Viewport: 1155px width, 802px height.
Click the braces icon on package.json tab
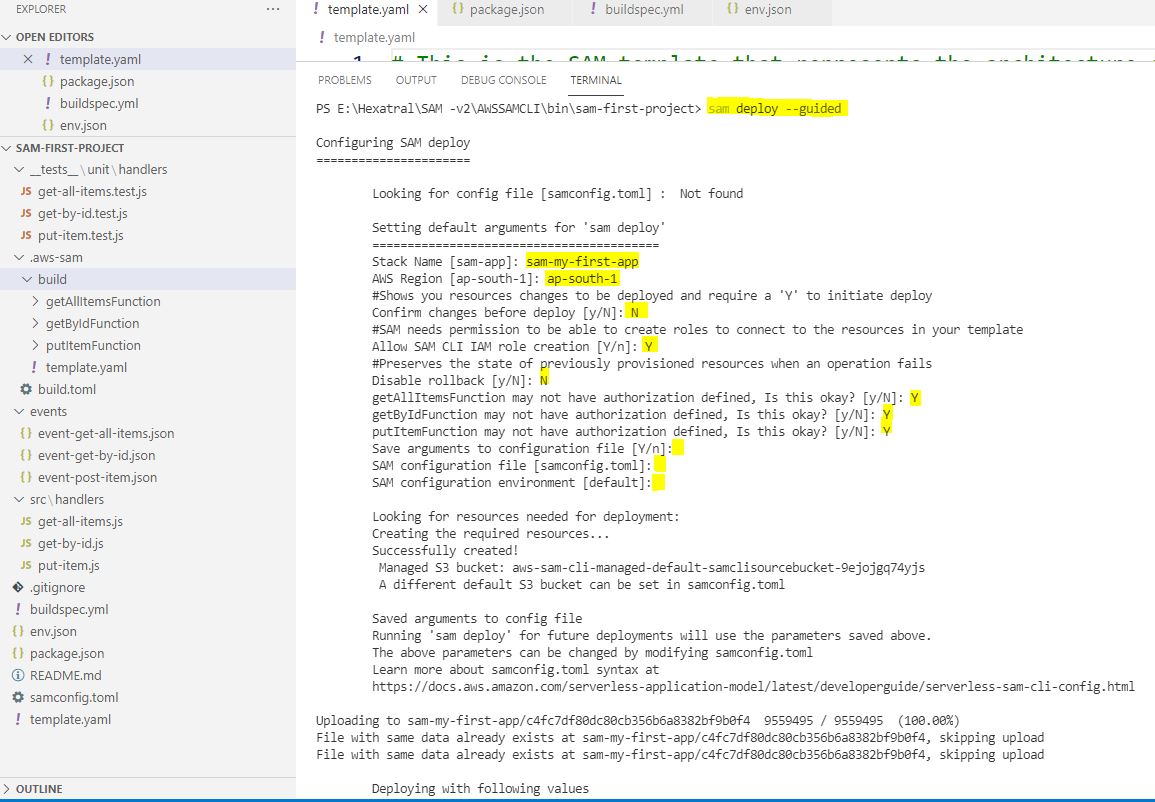[458, 9]
